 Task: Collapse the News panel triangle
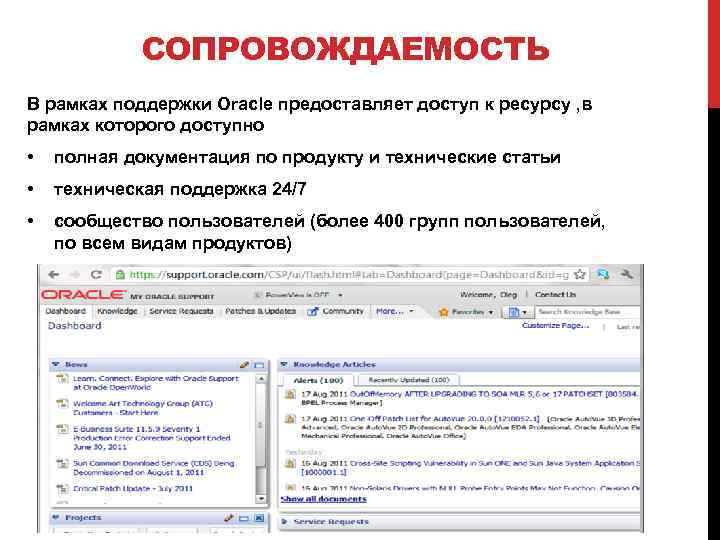point(56,365)
